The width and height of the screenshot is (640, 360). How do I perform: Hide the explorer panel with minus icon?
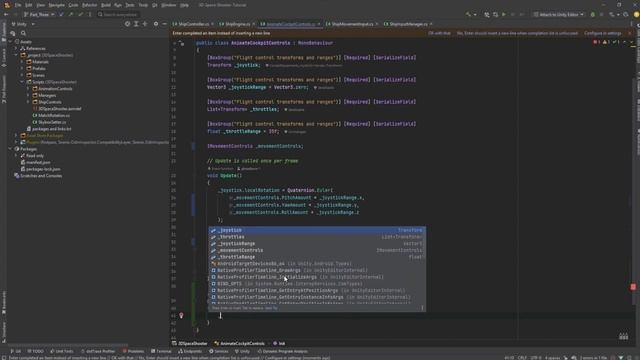[164, 24]
